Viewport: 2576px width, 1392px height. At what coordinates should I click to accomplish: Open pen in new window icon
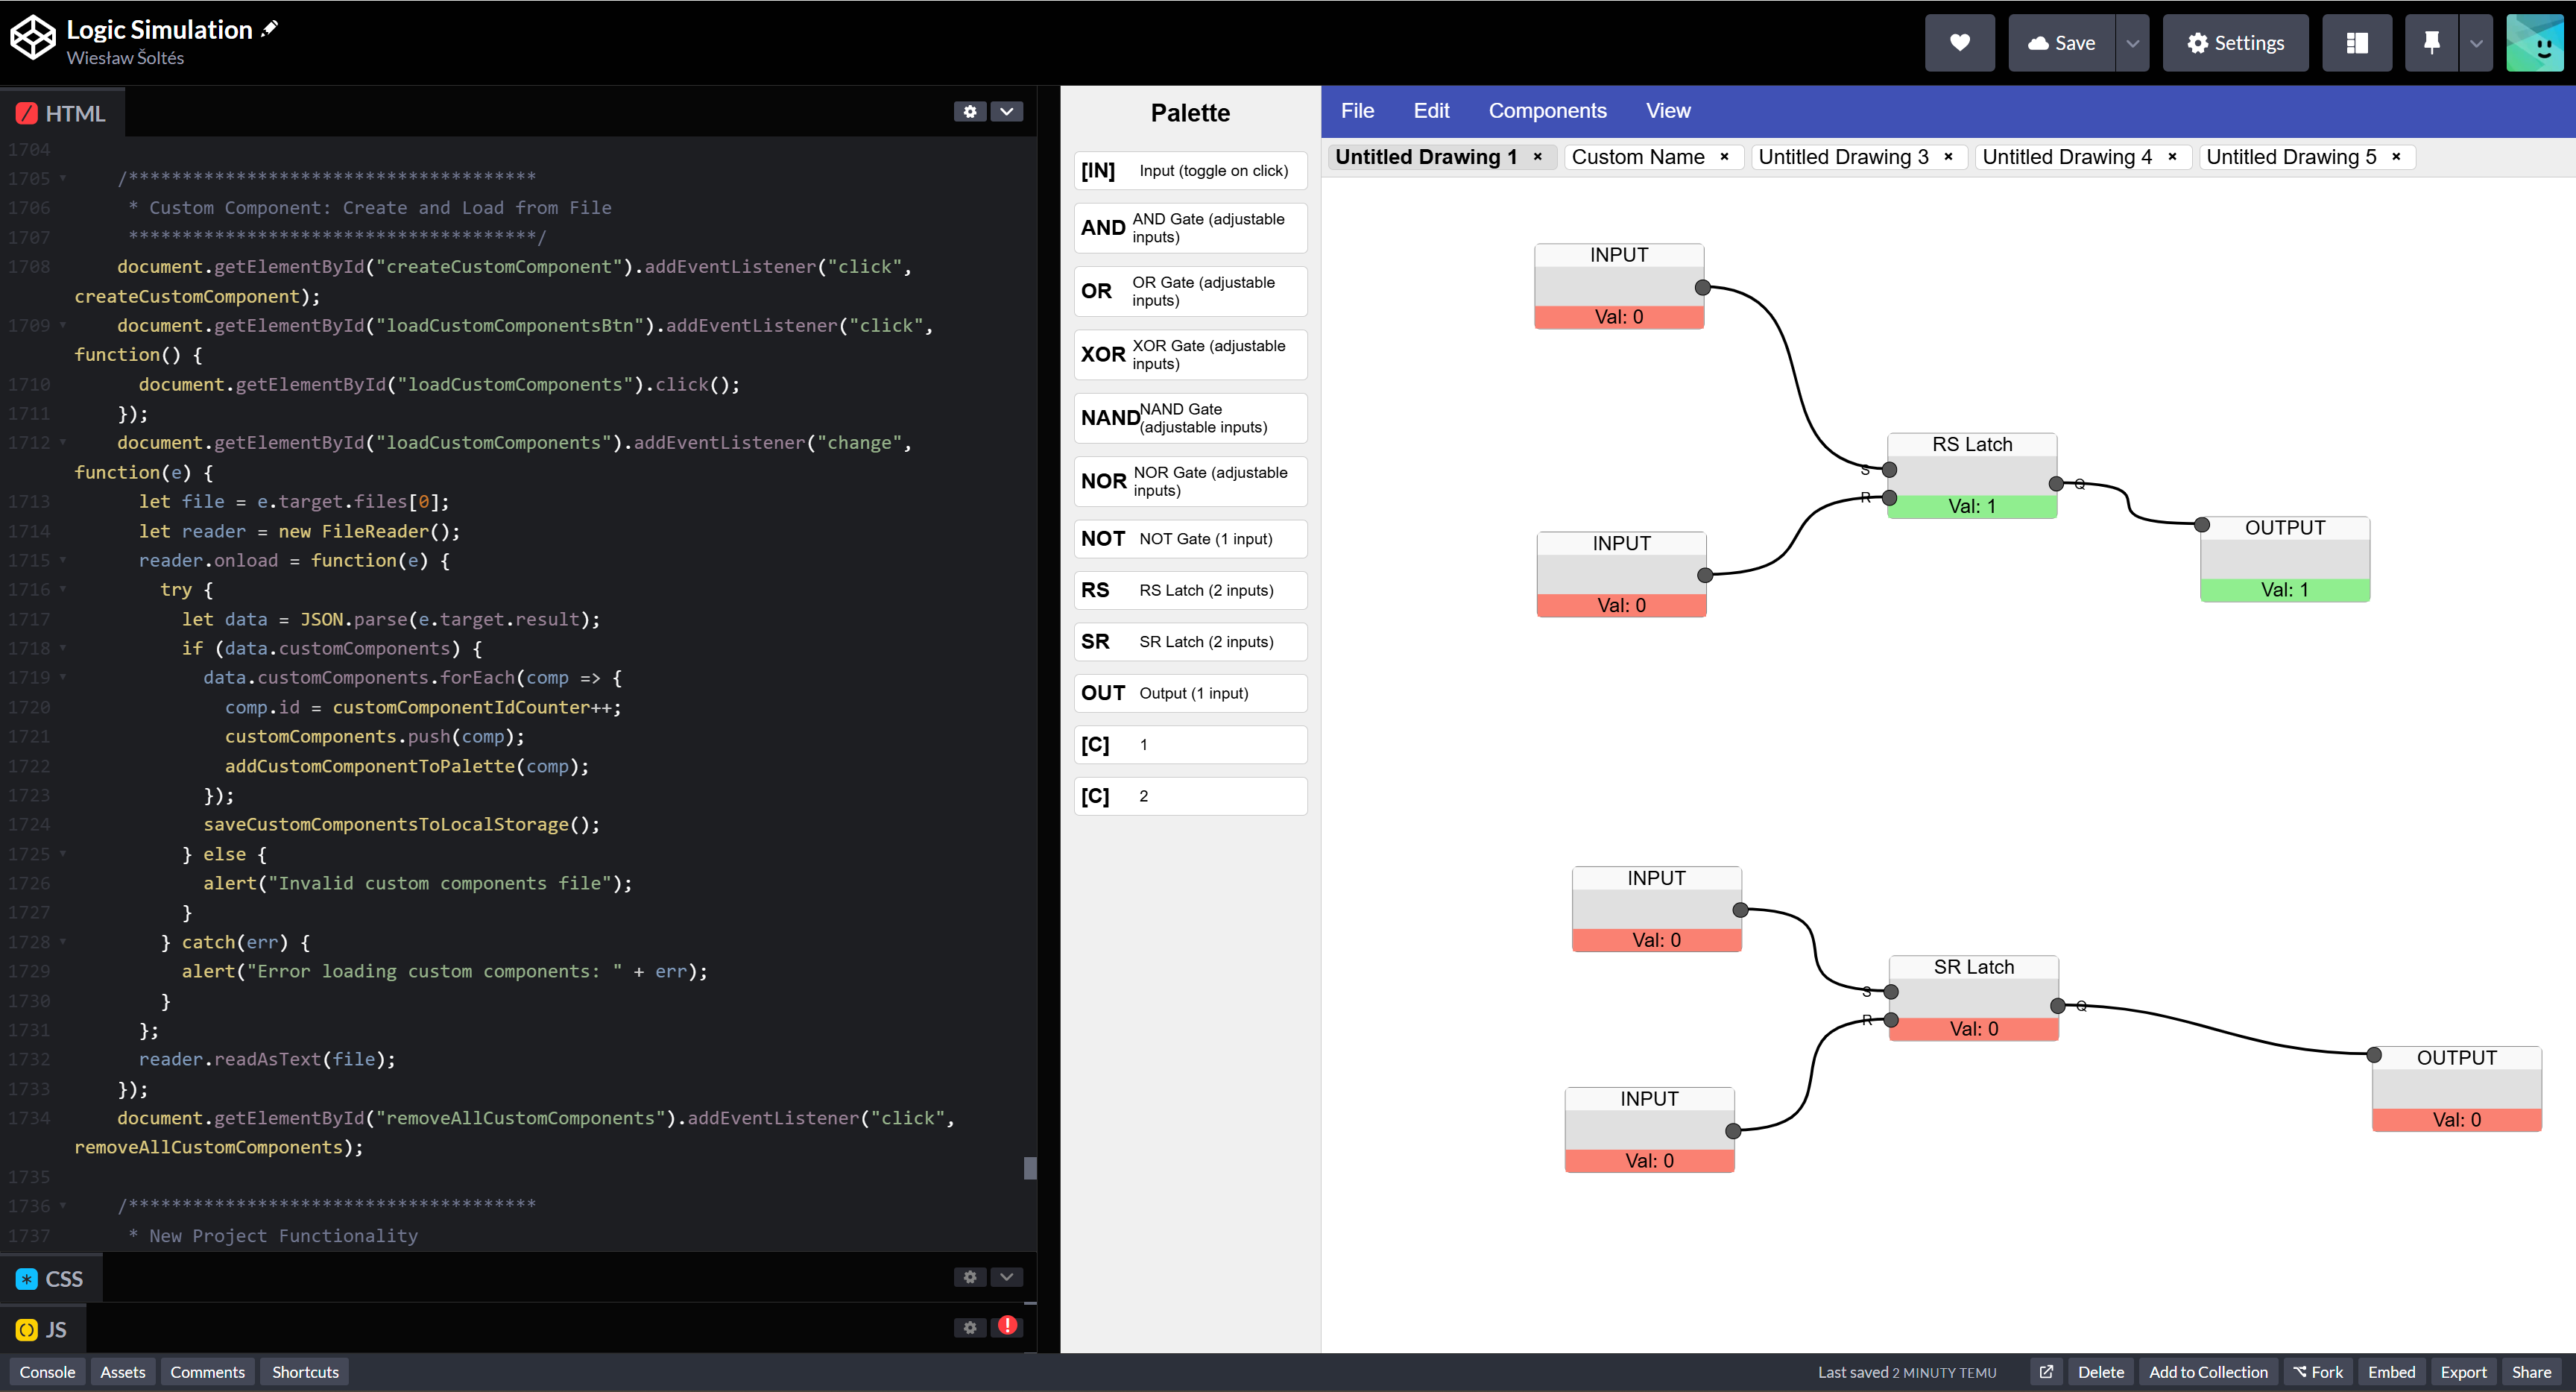point(2046,1372)
